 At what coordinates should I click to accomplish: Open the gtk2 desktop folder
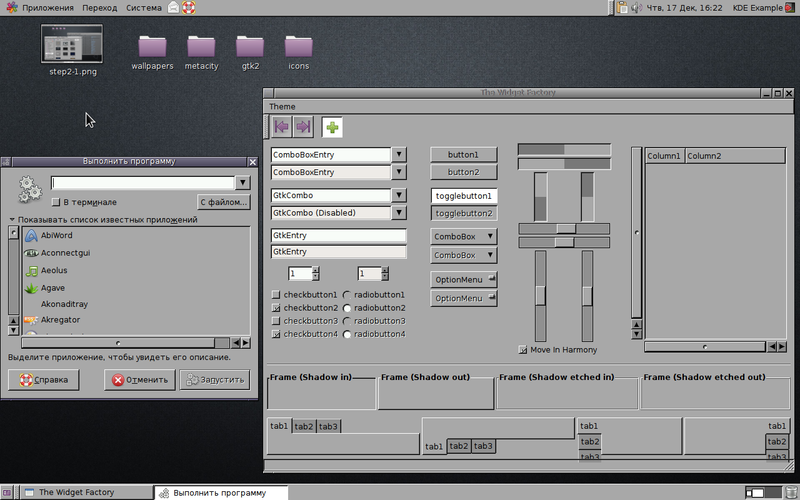[x=250, y=52]
